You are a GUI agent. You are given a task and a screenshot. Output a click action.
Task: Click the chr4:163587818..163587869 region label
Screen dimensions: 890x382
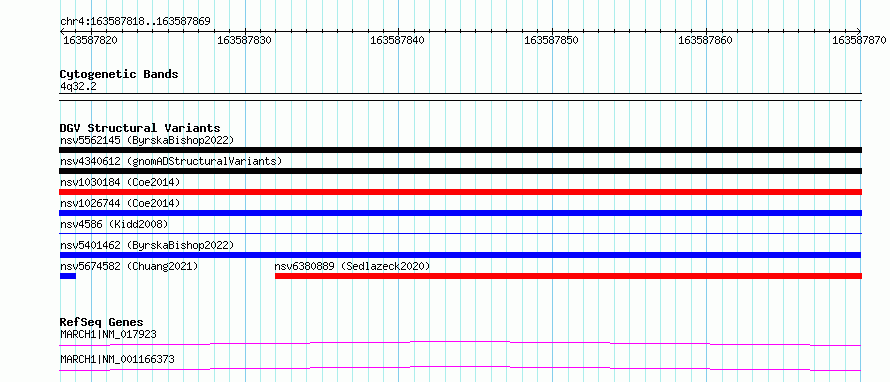tap(135, 22)
